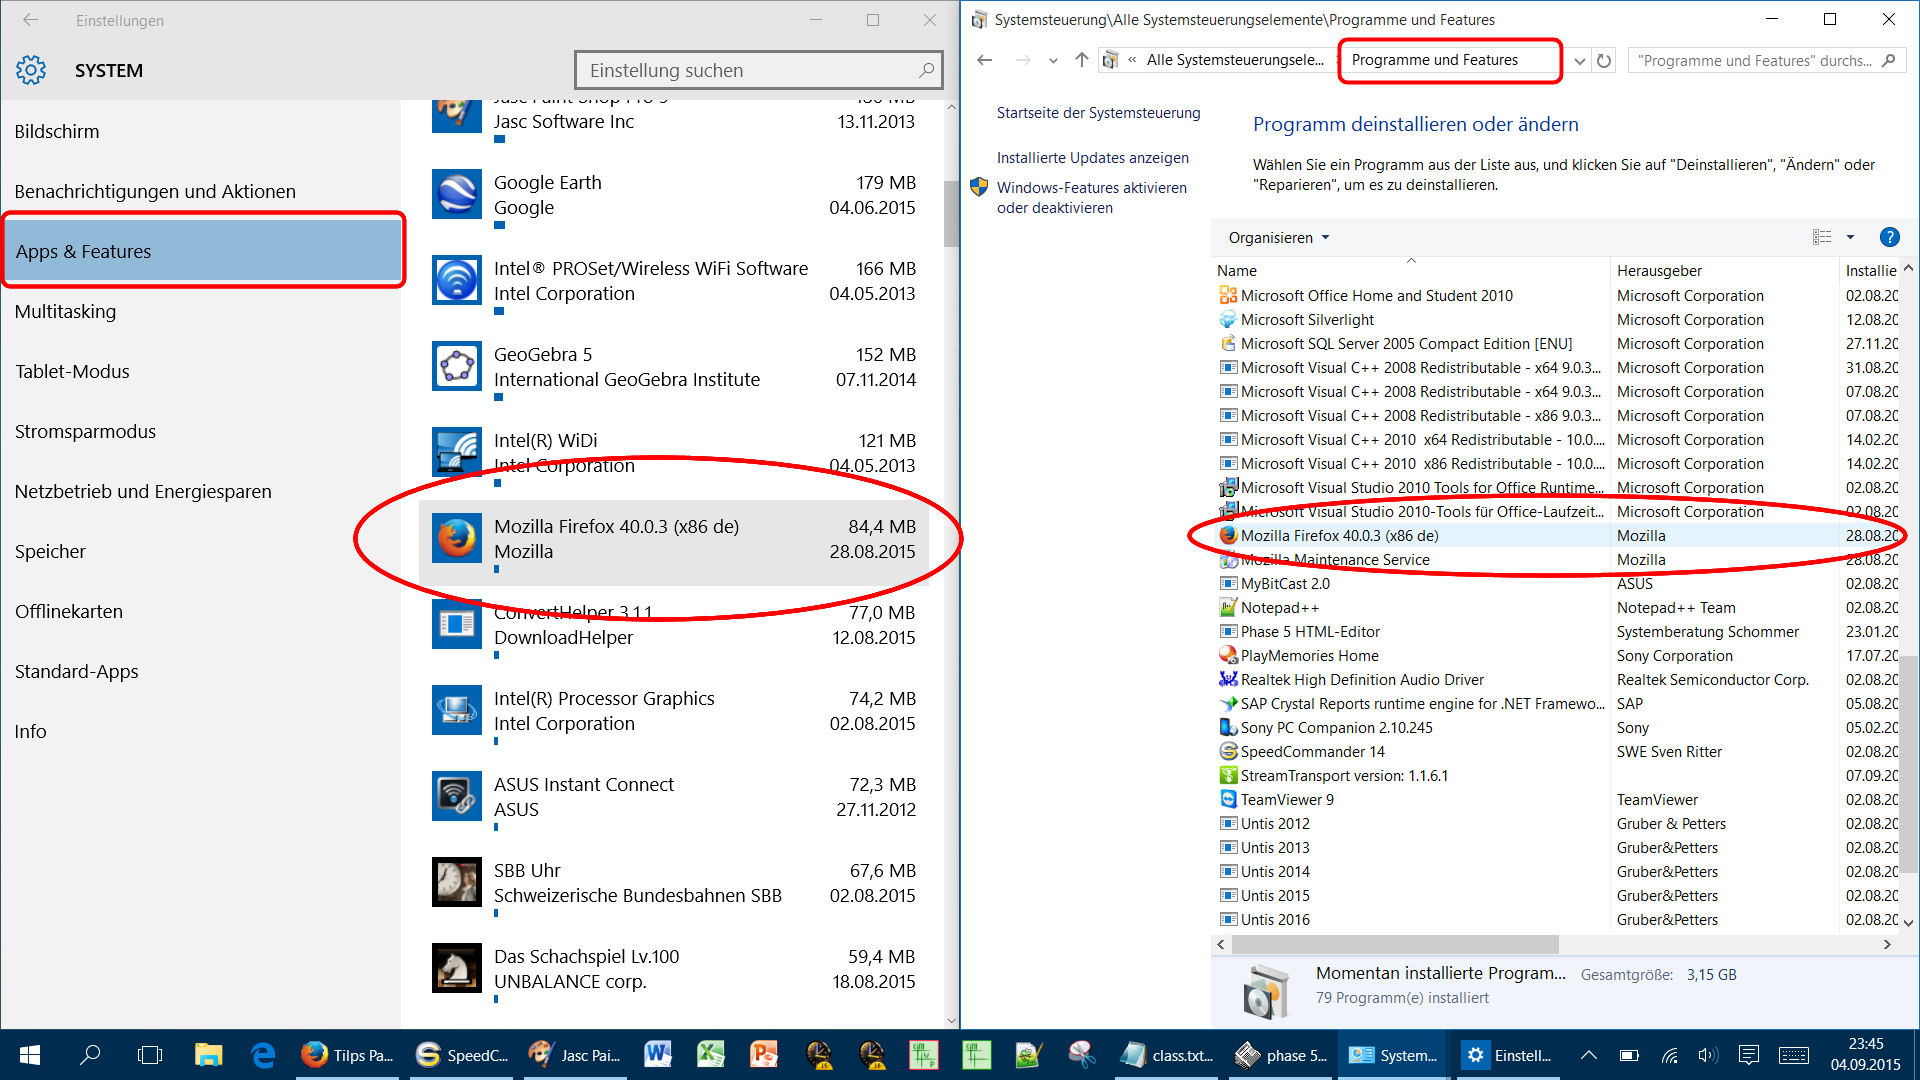Open the Standard-Apps settings section

click(77, 671)
